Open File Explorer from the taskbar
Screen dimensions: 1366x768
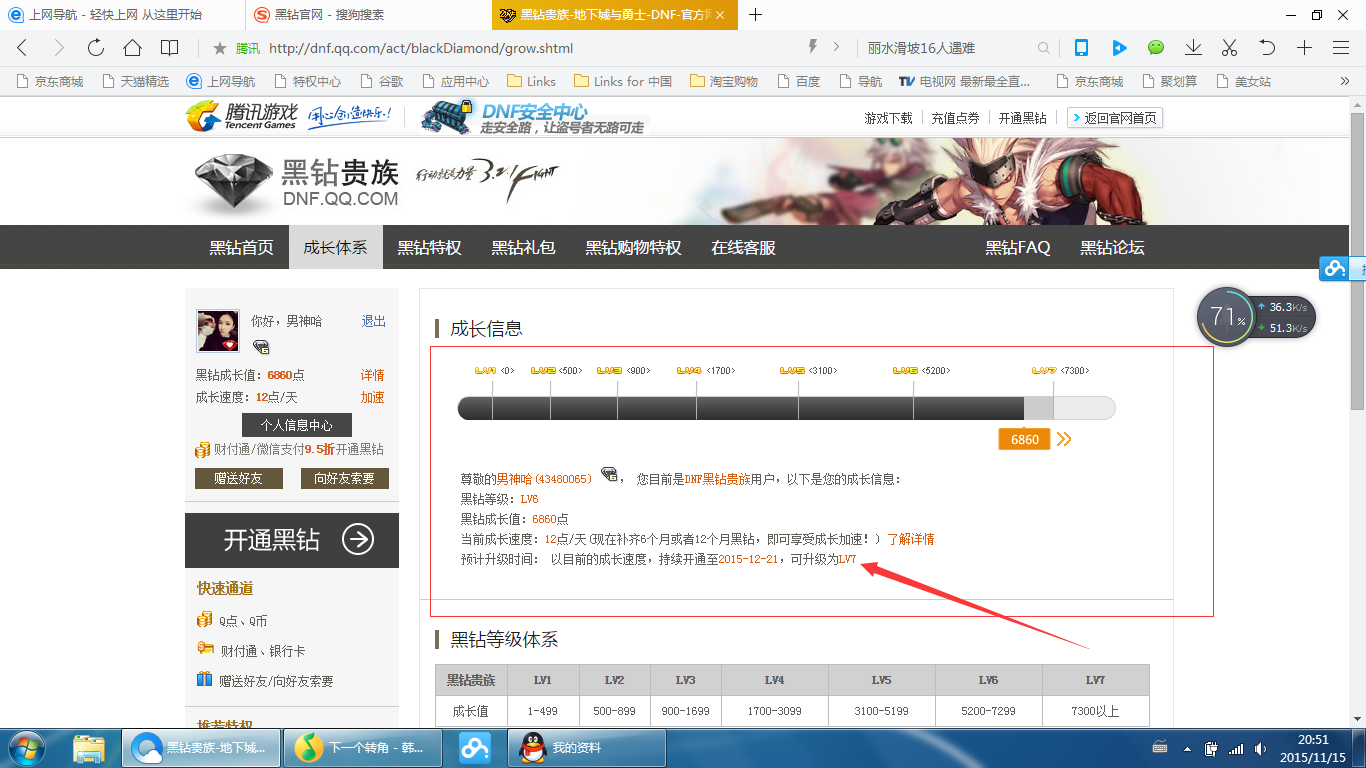(89, 748)
